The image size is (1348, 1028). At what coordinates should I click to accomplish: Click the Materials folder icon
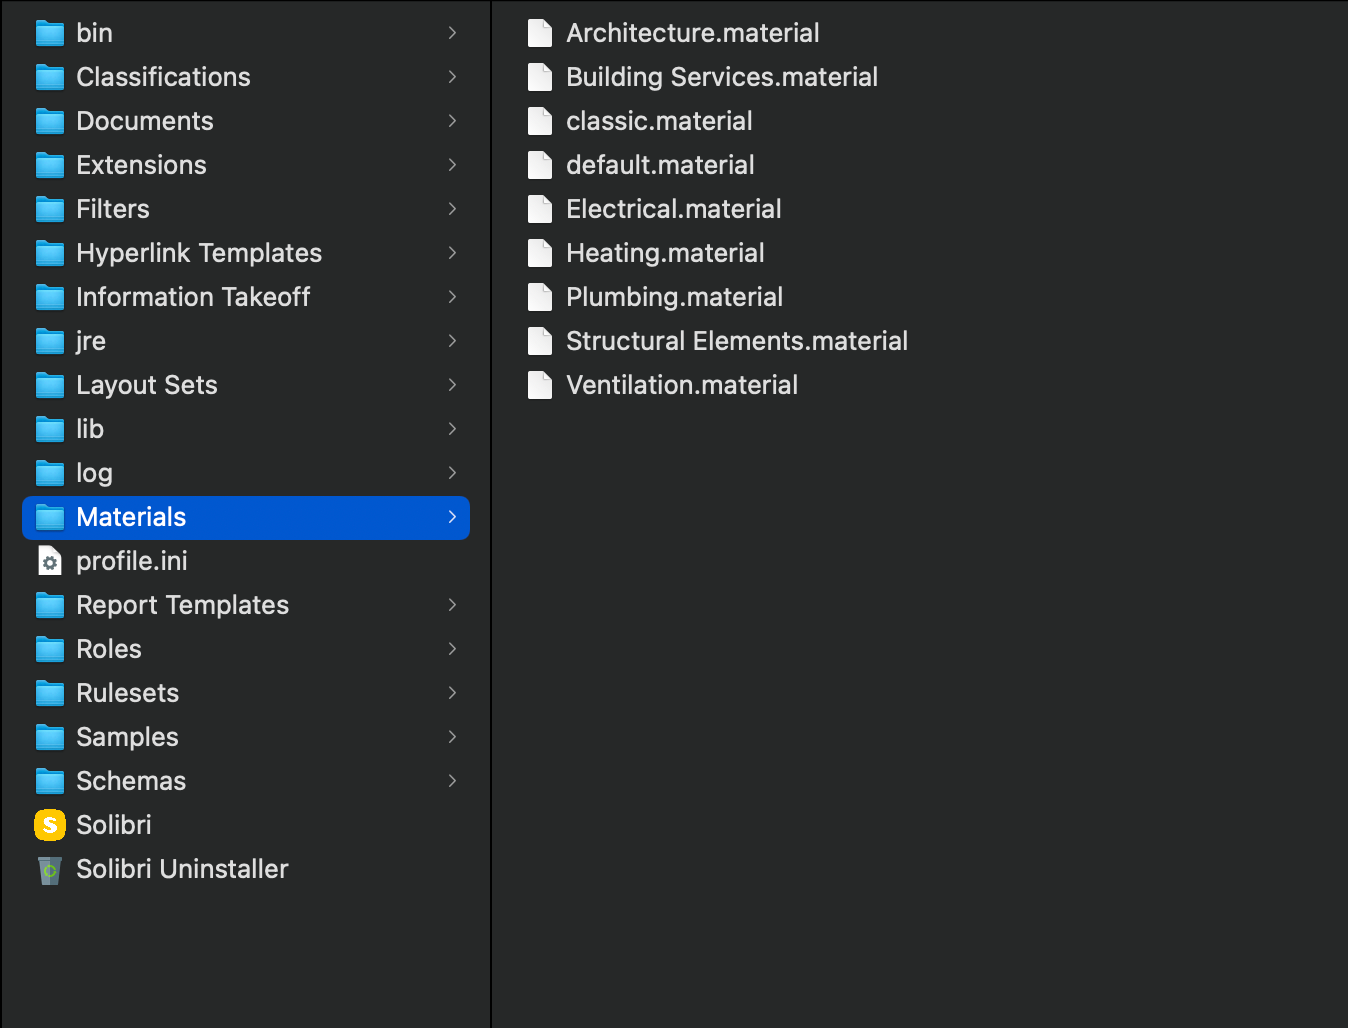tap(50, 518)
